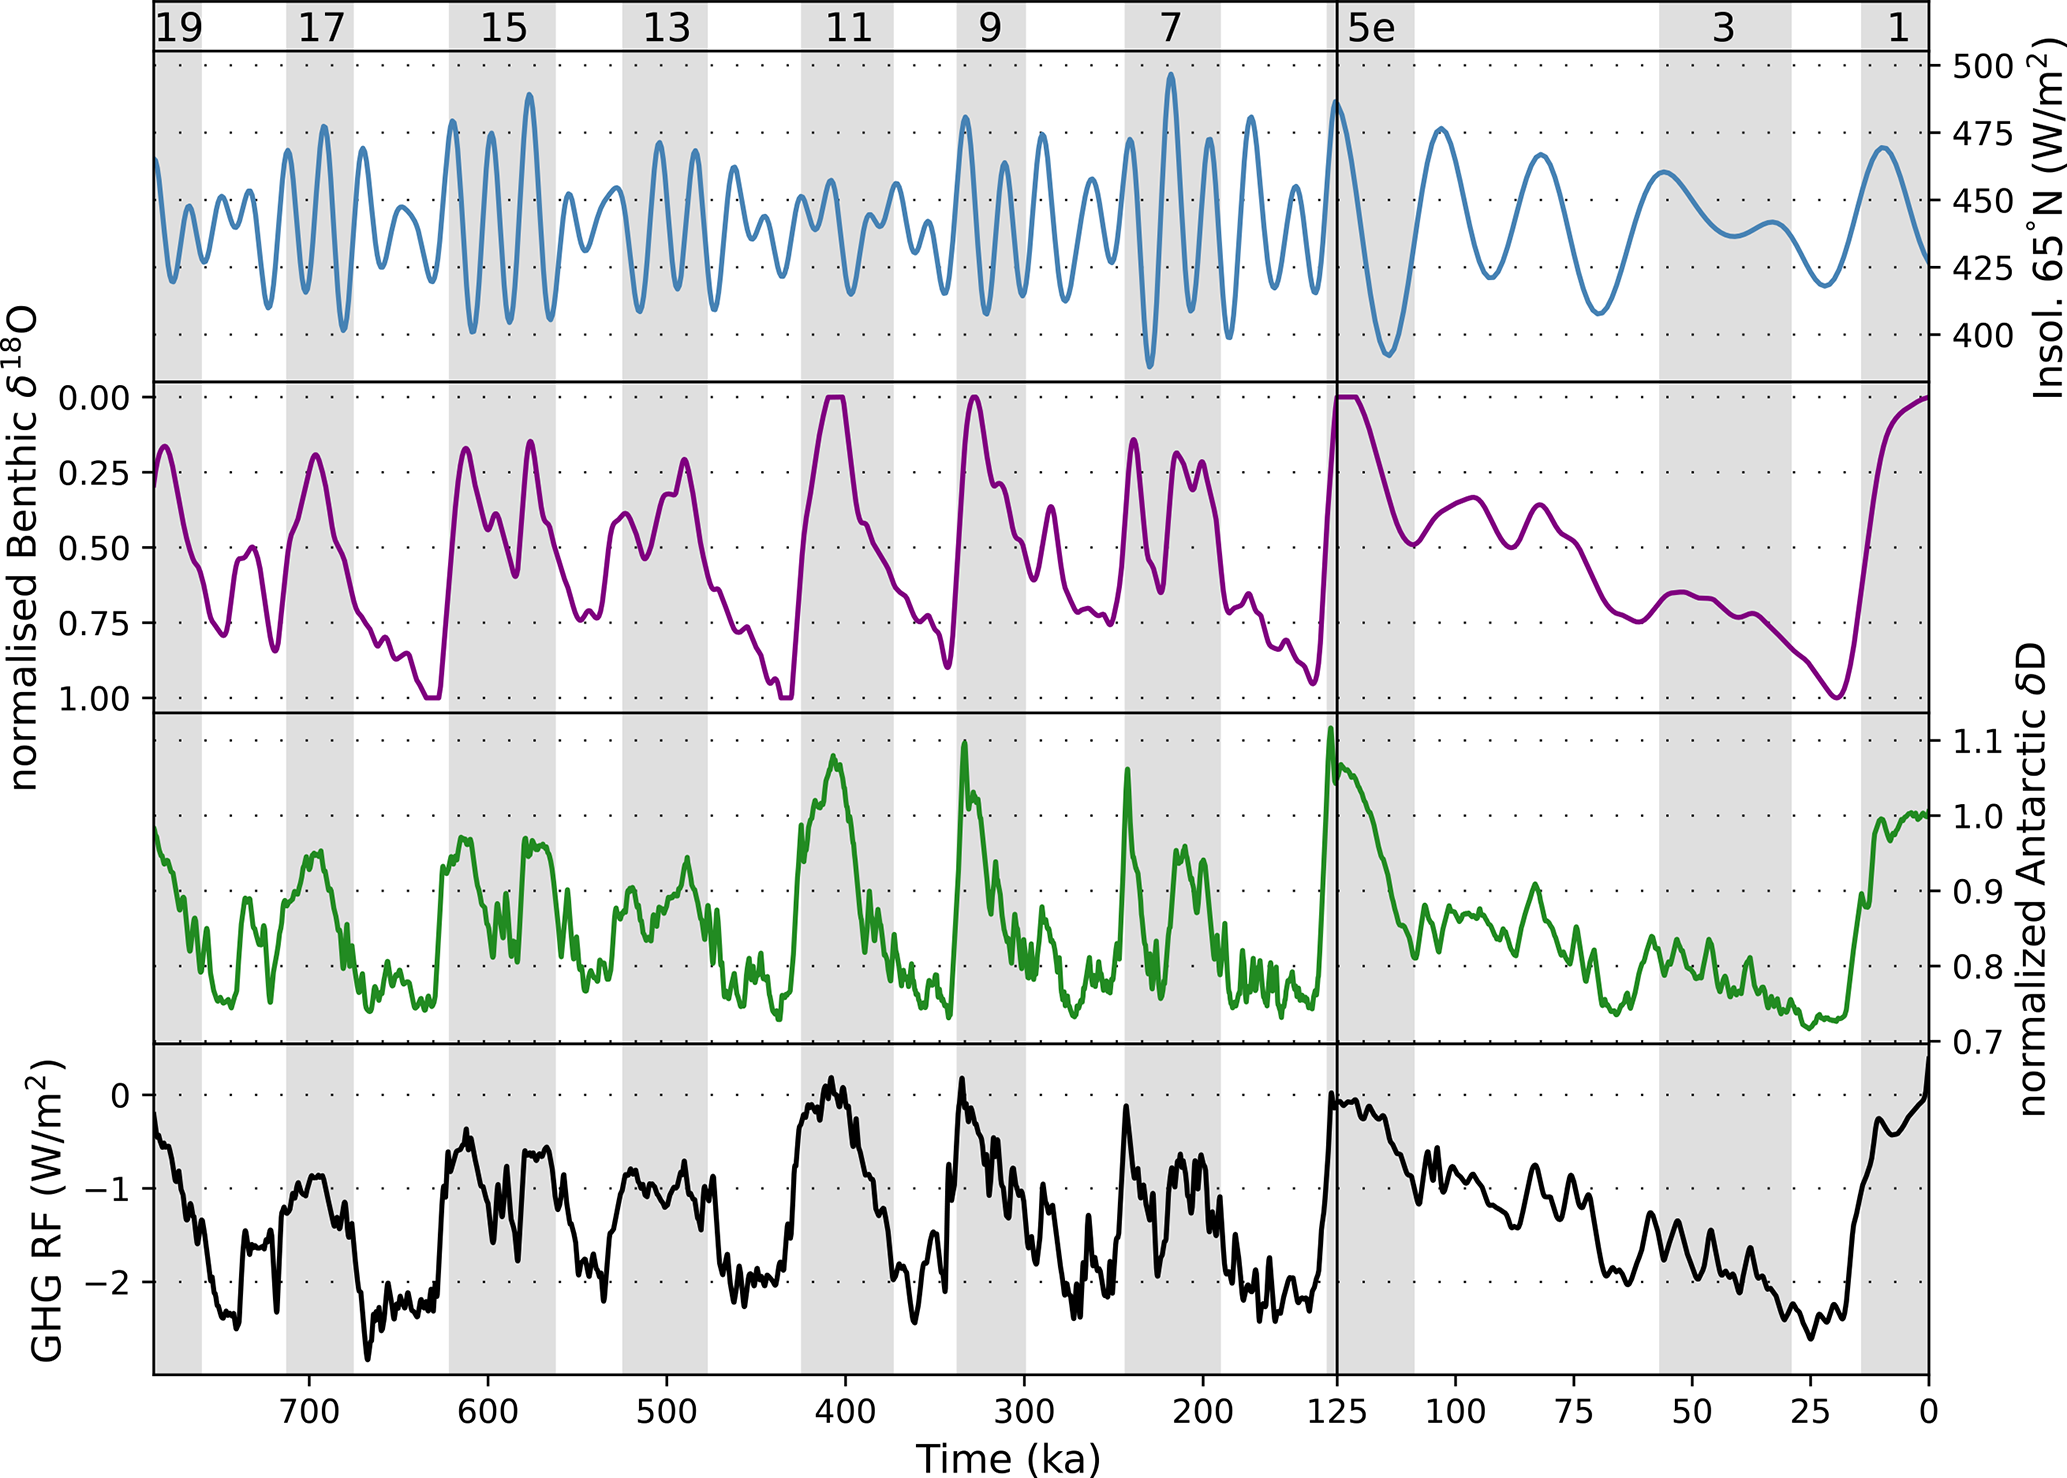Click the 25 tick on time axis
The width and height of the screenshot is (2067, 1478).
1810,1411
